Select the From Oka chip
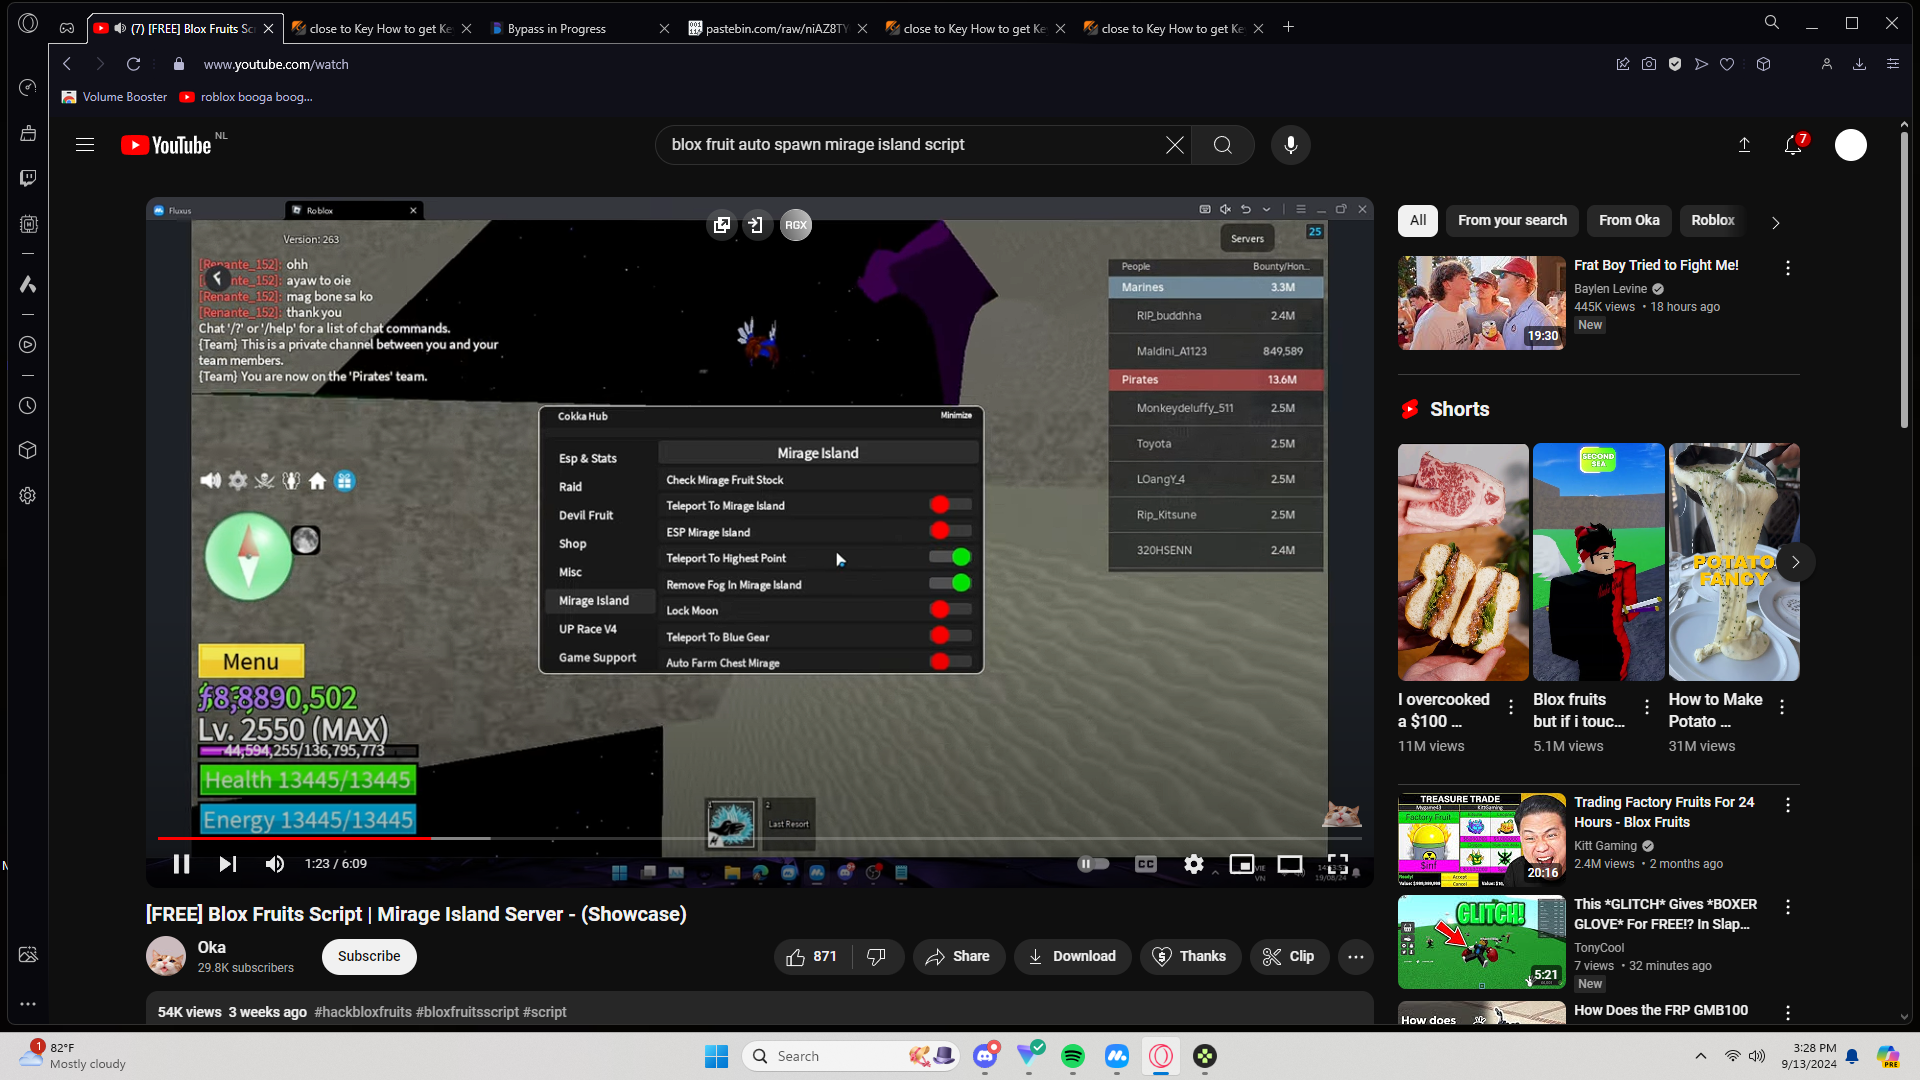Screen dimensions: 1920x1080 click(1629, 221)
